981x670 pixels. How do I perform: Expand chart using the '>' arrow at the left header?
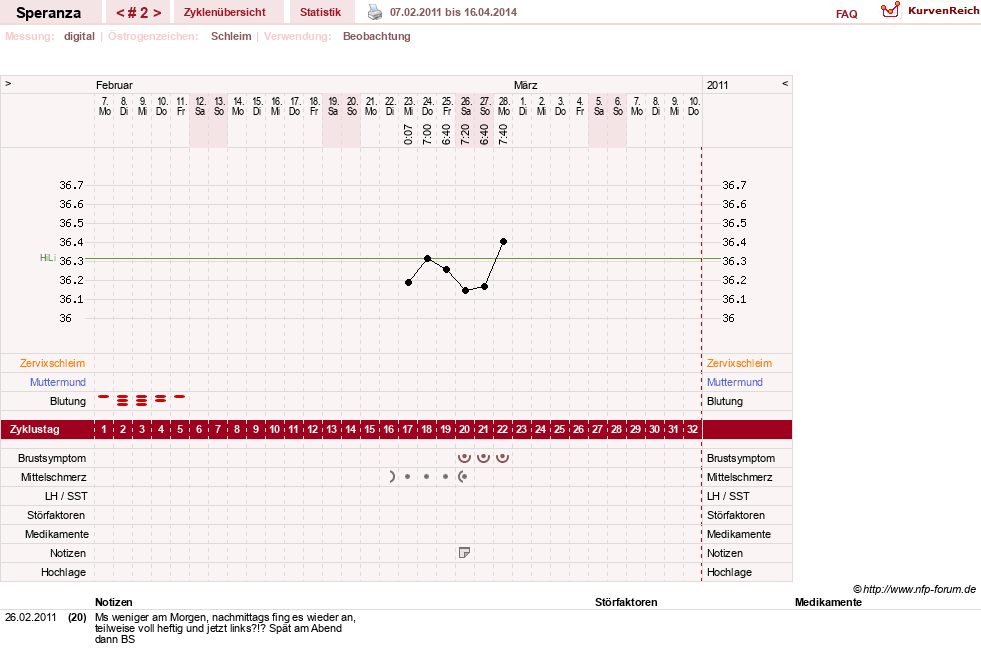point(8,83)
